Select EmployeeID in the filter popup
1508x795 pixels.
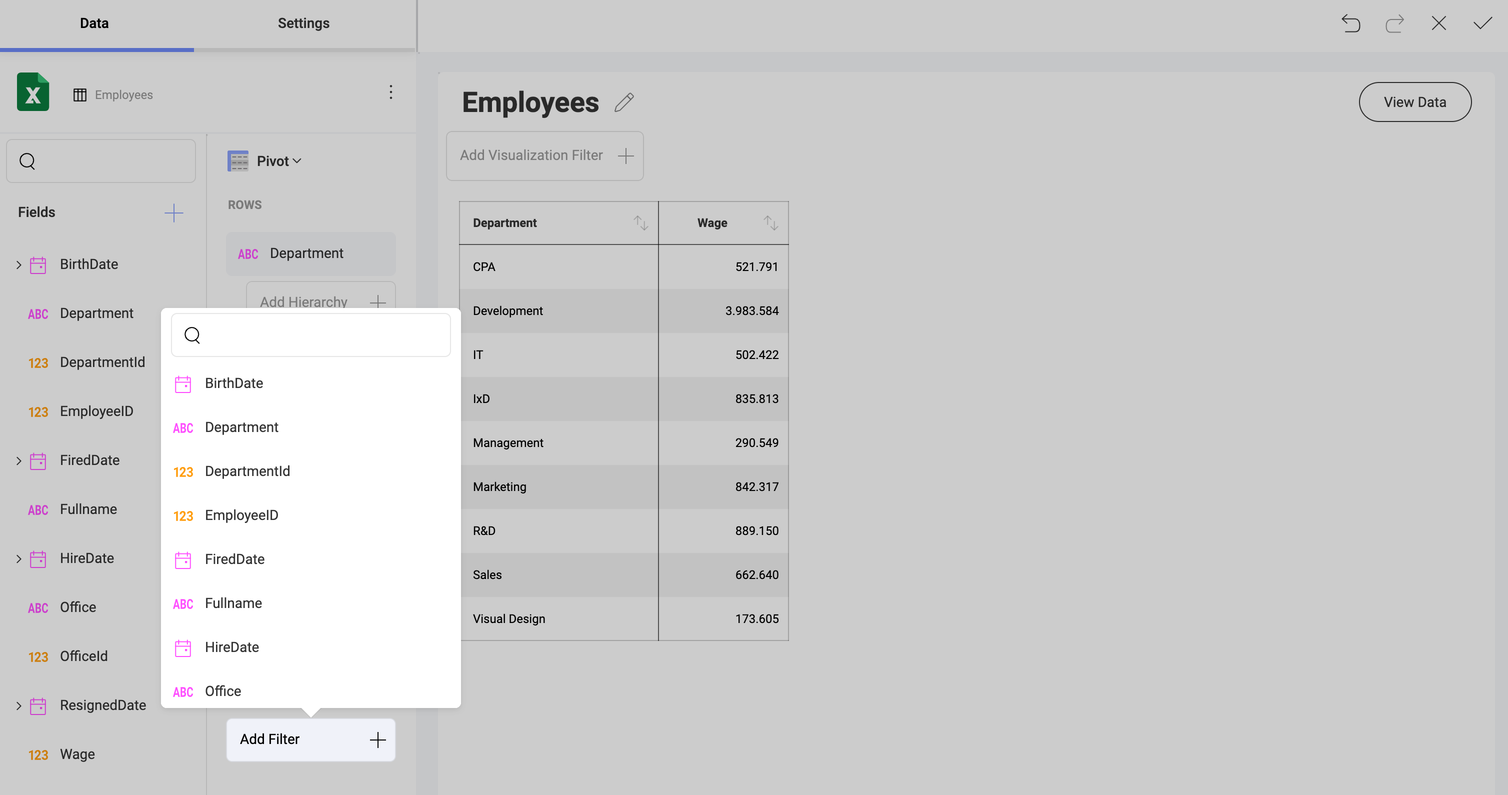(311, 515)
